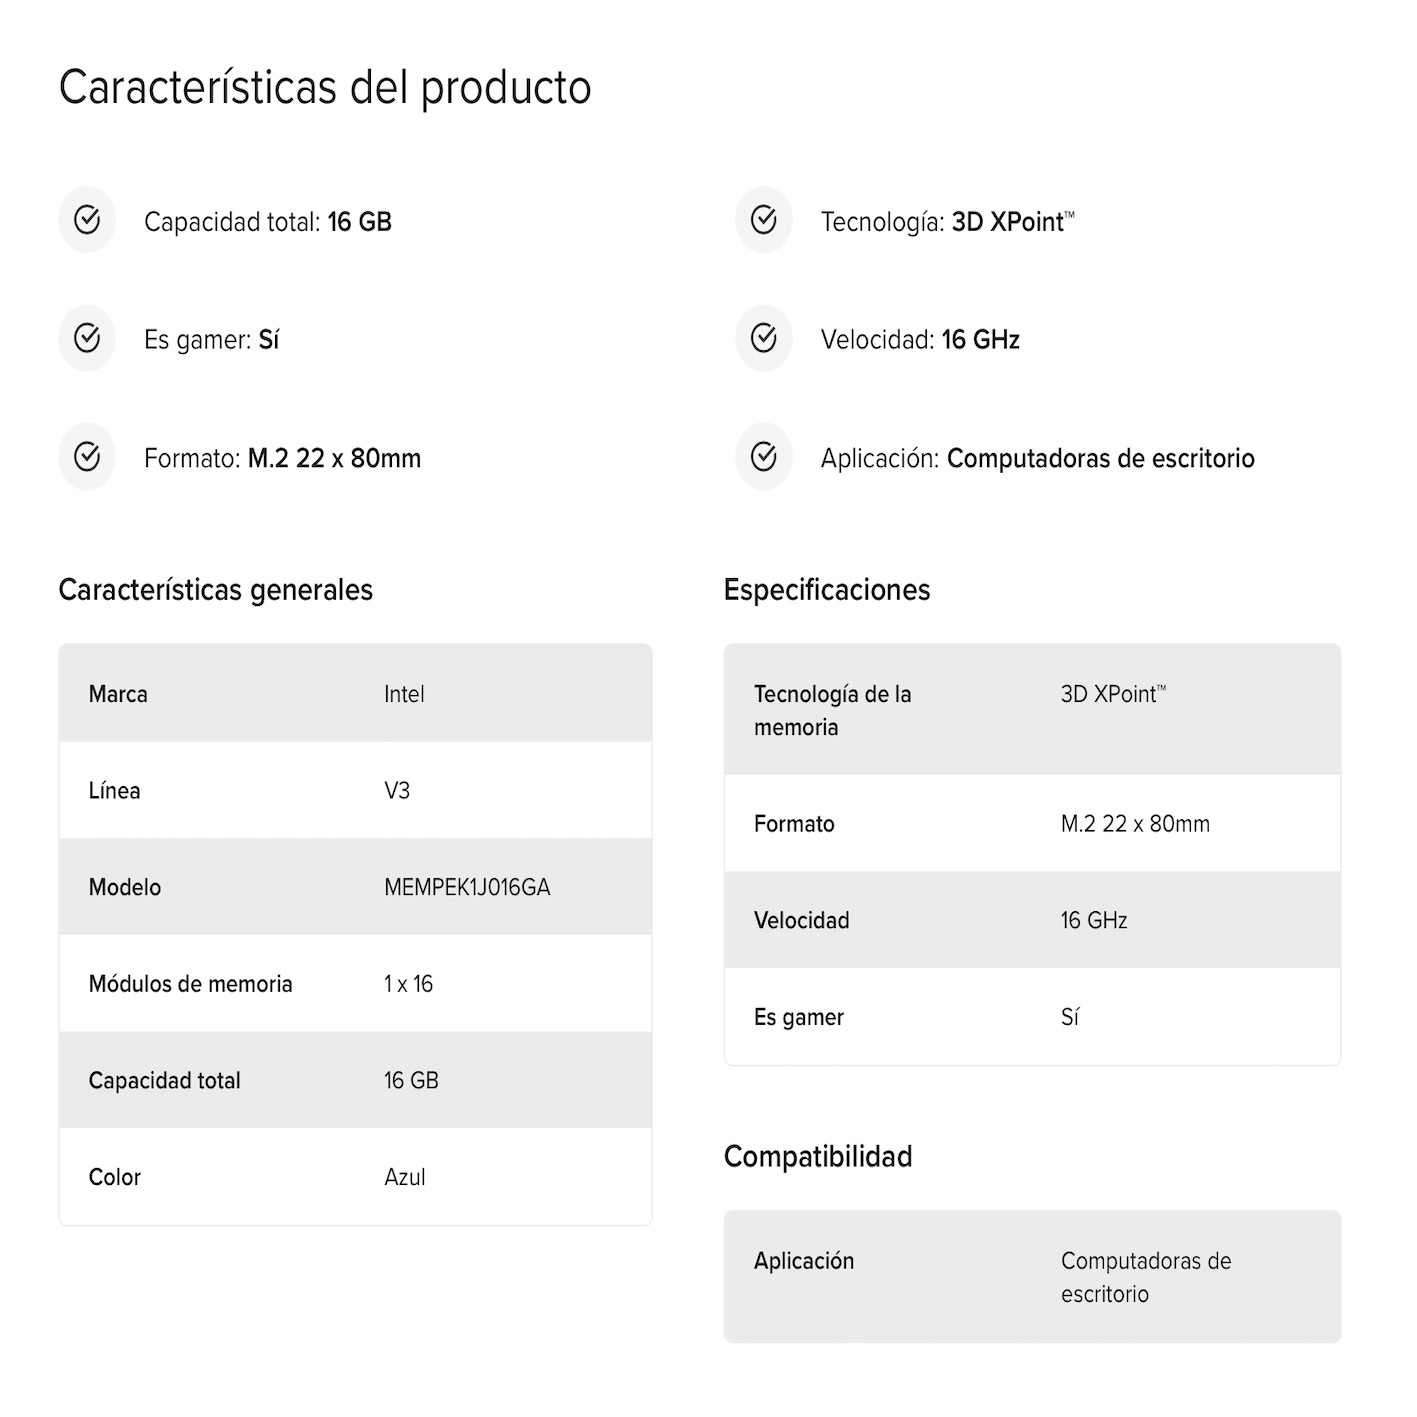Click the Características generales heading
The height and width of the screenshot is (1417, 1417).
click(216, 590)
